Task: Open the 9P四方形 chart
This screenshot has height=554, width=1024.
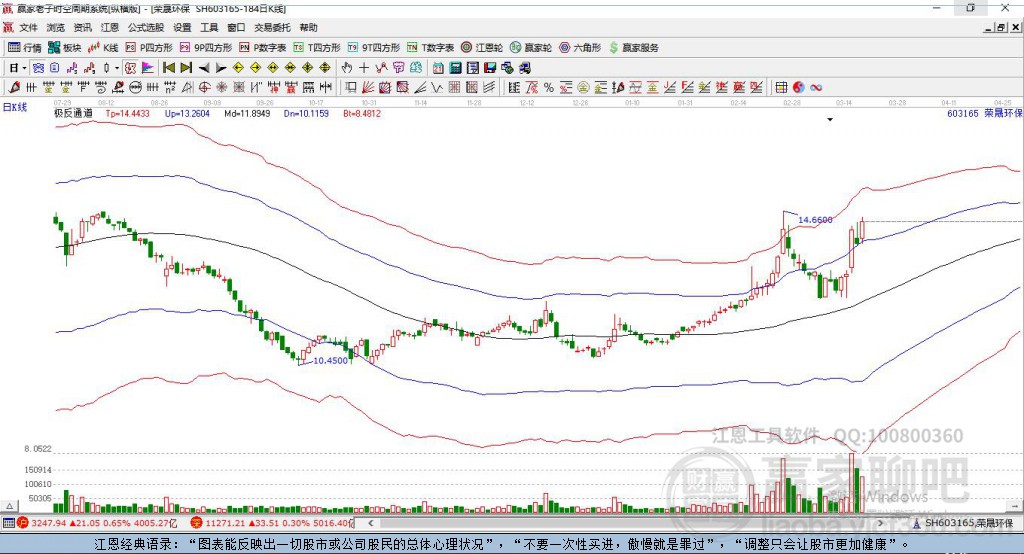Action: pos(206,48)
